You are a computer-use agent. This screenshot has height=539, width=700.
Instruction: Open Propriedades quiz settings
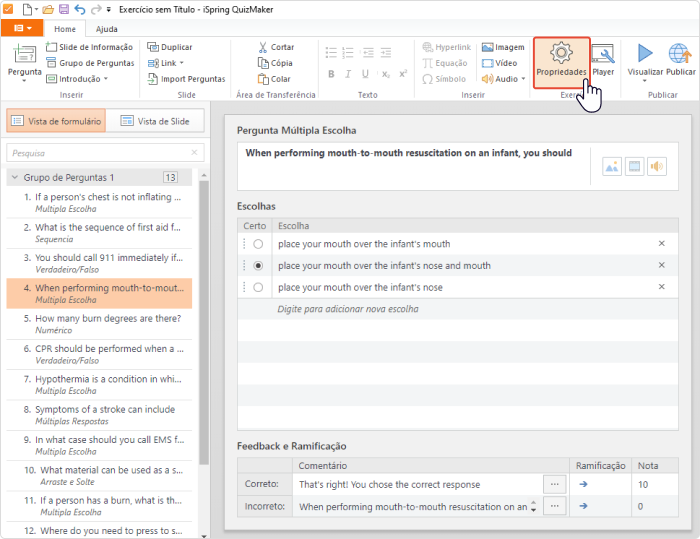(x=561, y=63)
